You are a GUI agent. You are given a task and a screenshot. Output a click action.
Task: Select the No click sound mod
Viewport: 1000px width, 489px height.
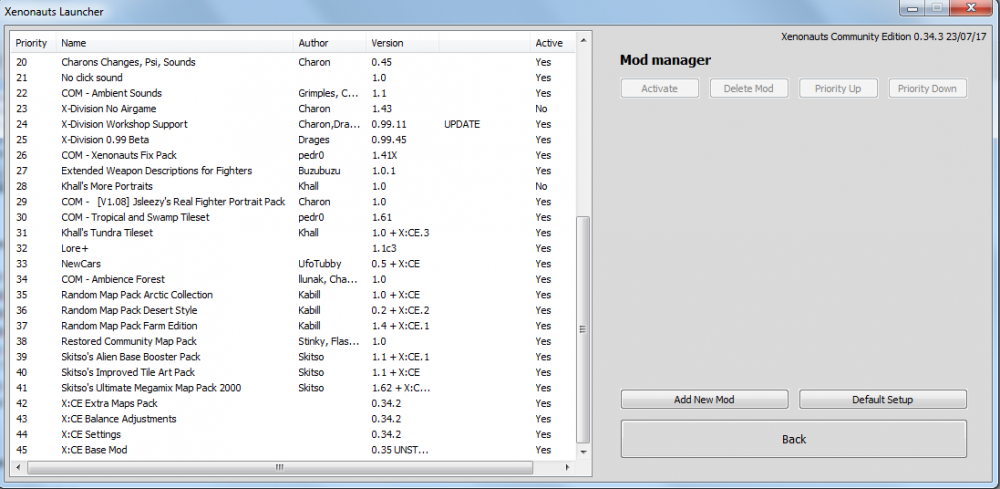pos(293,78)
